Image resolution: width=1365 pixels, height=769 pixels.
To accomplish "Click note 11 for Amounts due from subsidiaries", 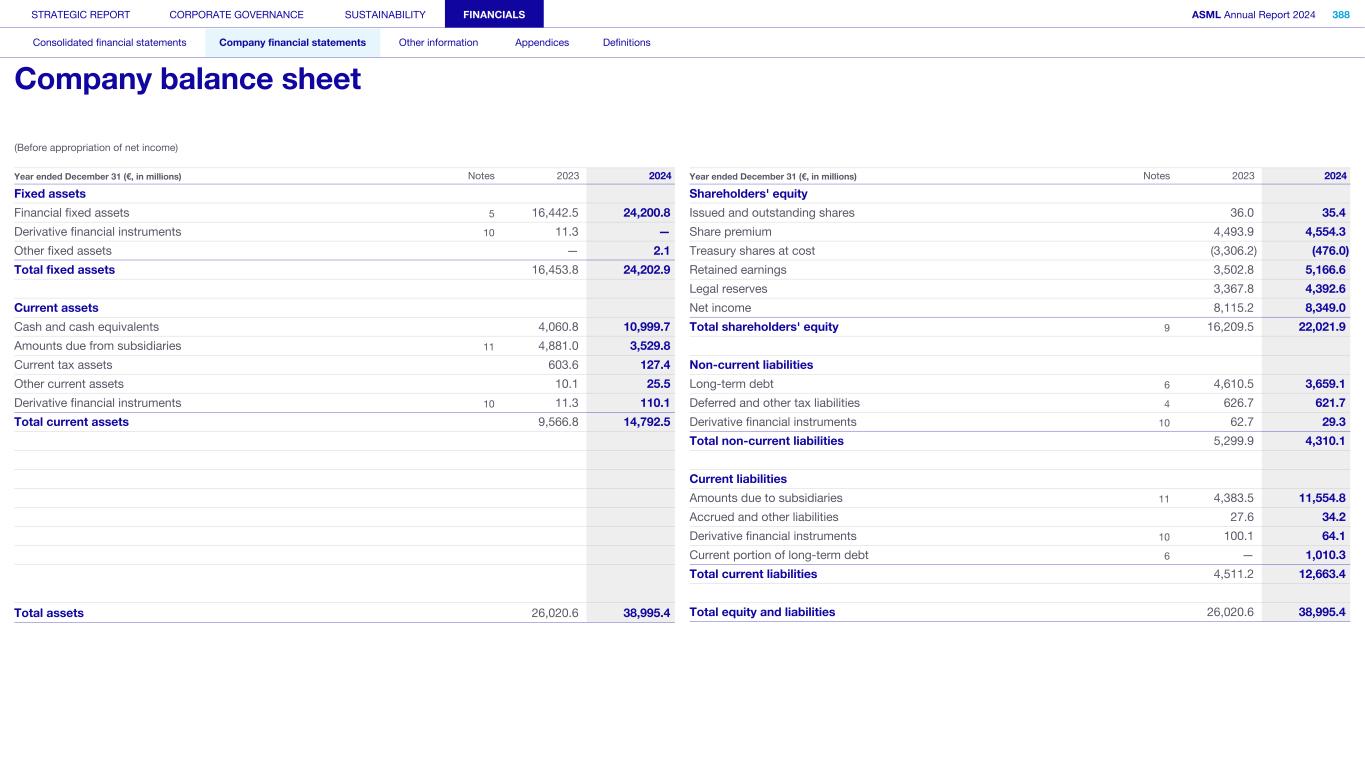I will click(489, 347).
